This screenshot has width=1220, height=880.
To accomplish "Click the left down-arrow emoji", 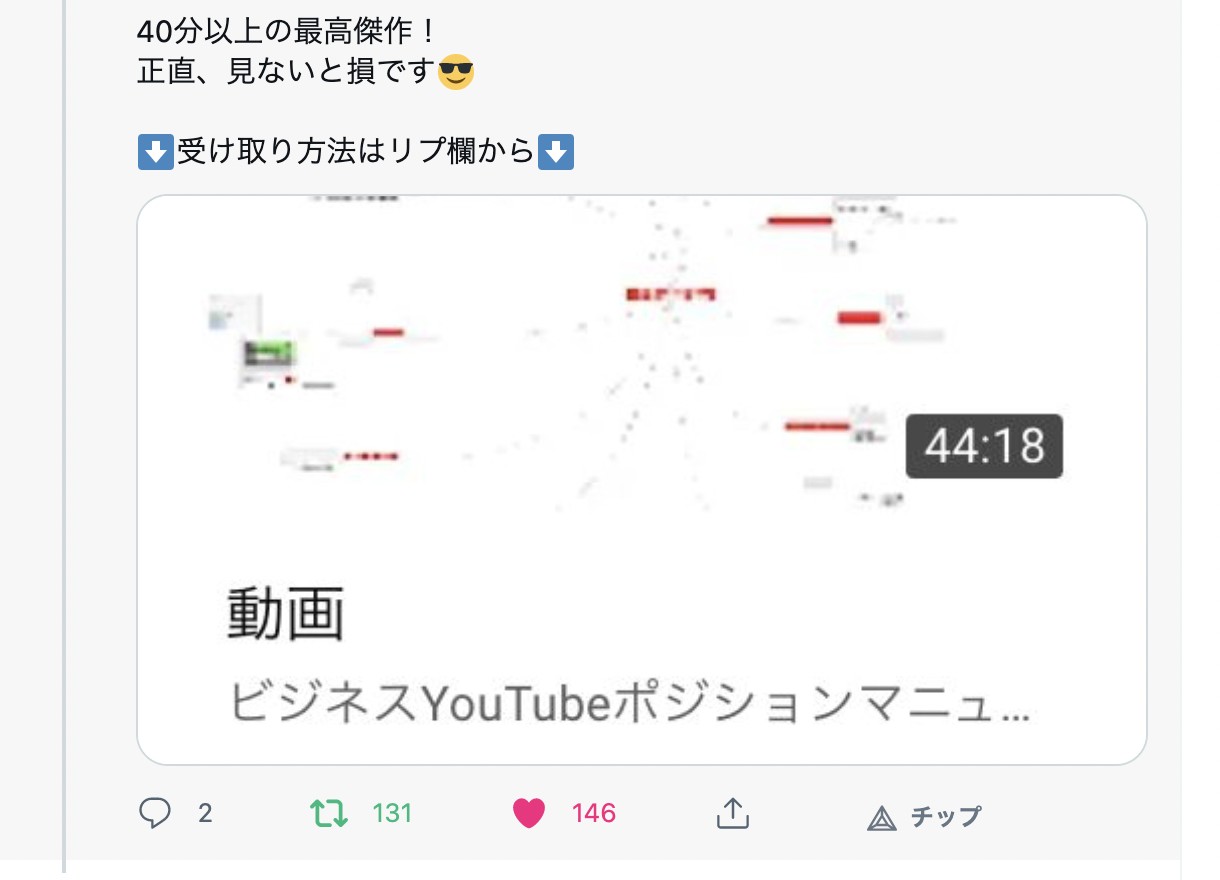I will [x=155, y=153].
